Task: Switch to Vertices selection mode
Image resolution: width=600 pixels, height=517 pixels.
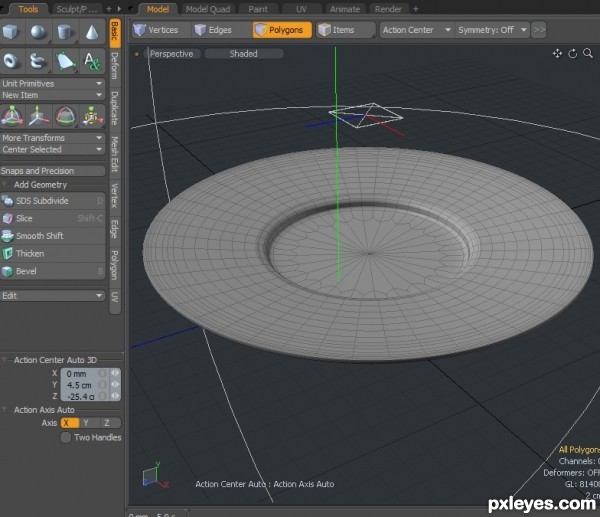Action: pos(161,30)
